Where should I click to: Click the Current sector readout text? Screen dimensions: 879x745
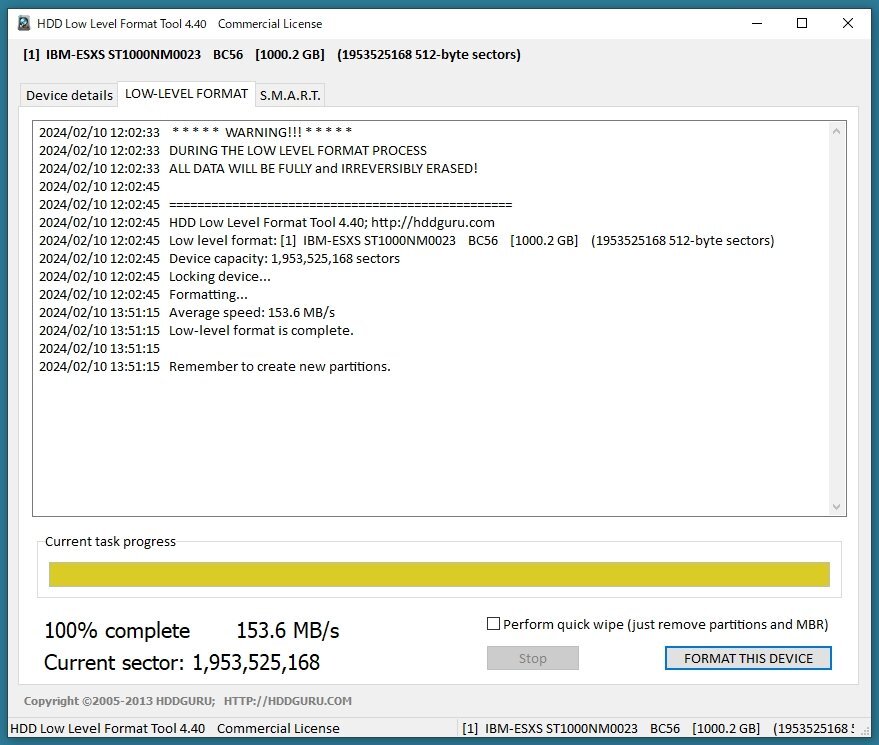click(182, 662)
